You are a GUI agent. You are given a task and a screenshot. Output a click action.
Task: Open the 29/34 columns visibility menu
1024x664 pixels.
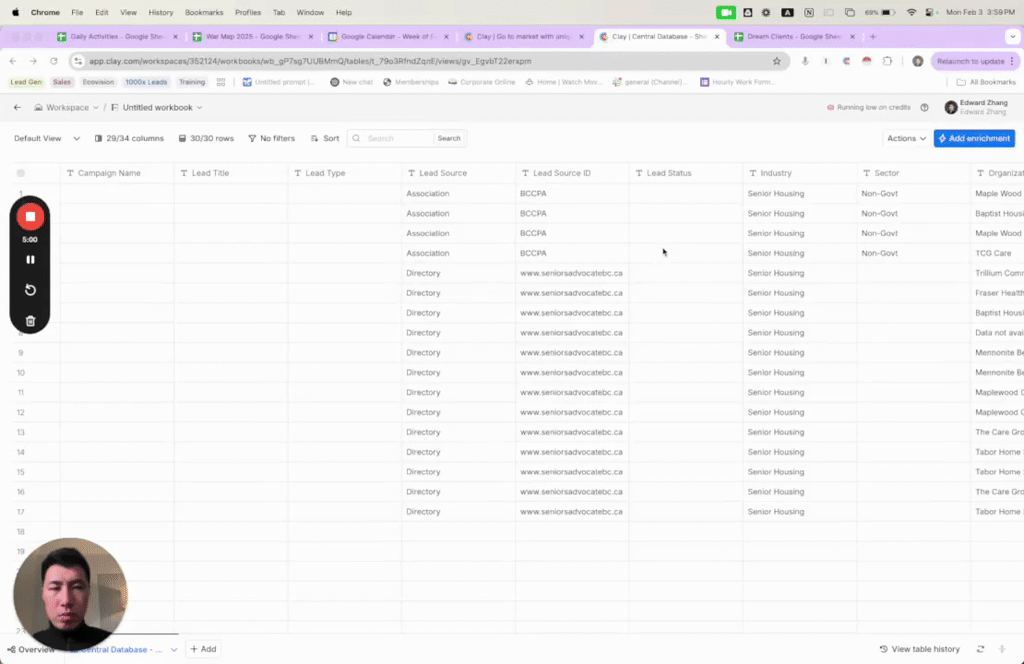tap(128, 139)
